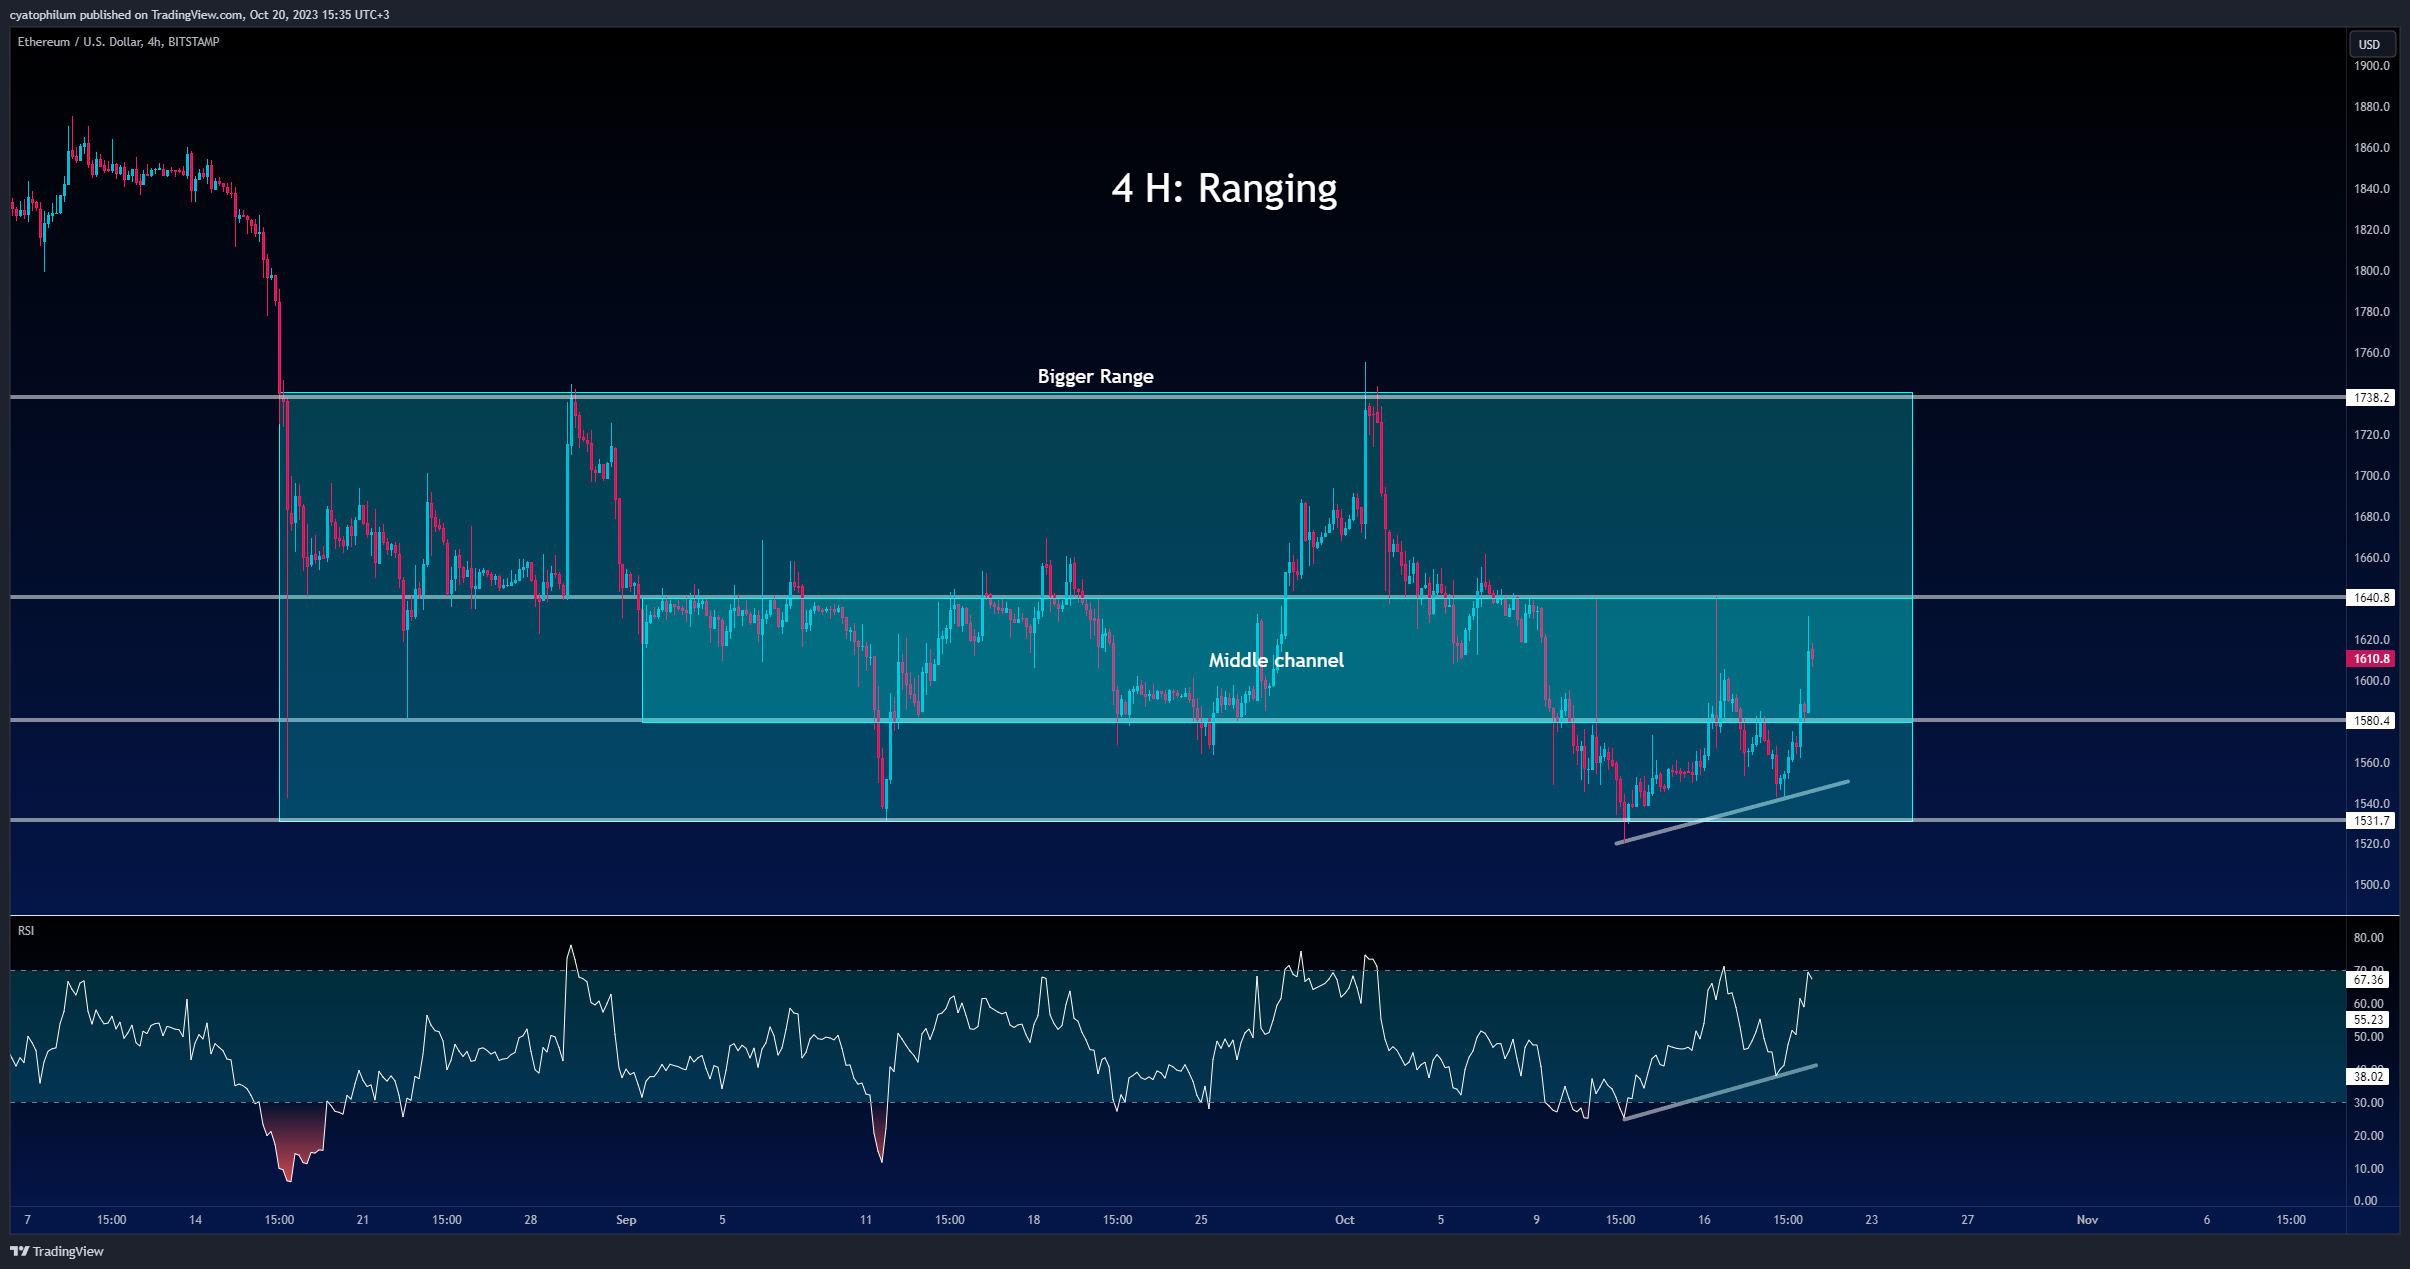Screen dimensions: 2410x1269
Task: Click the 1738.2 price level label
Action: coord(2371,398)
